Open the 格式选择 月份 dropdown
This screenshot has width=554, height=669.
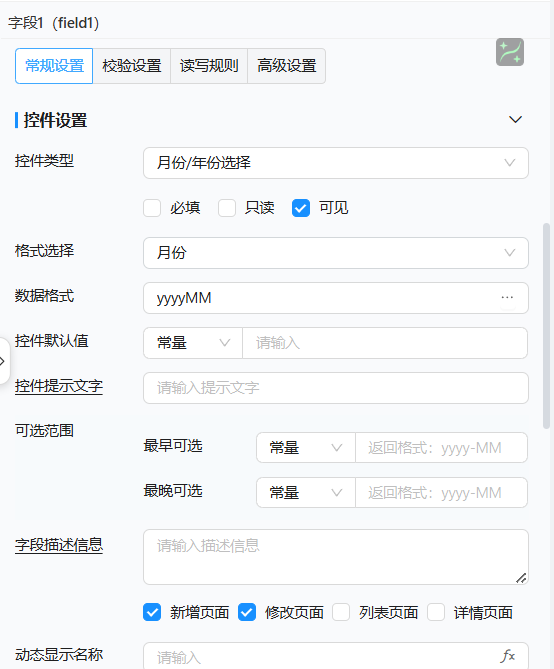click(336, 253)
